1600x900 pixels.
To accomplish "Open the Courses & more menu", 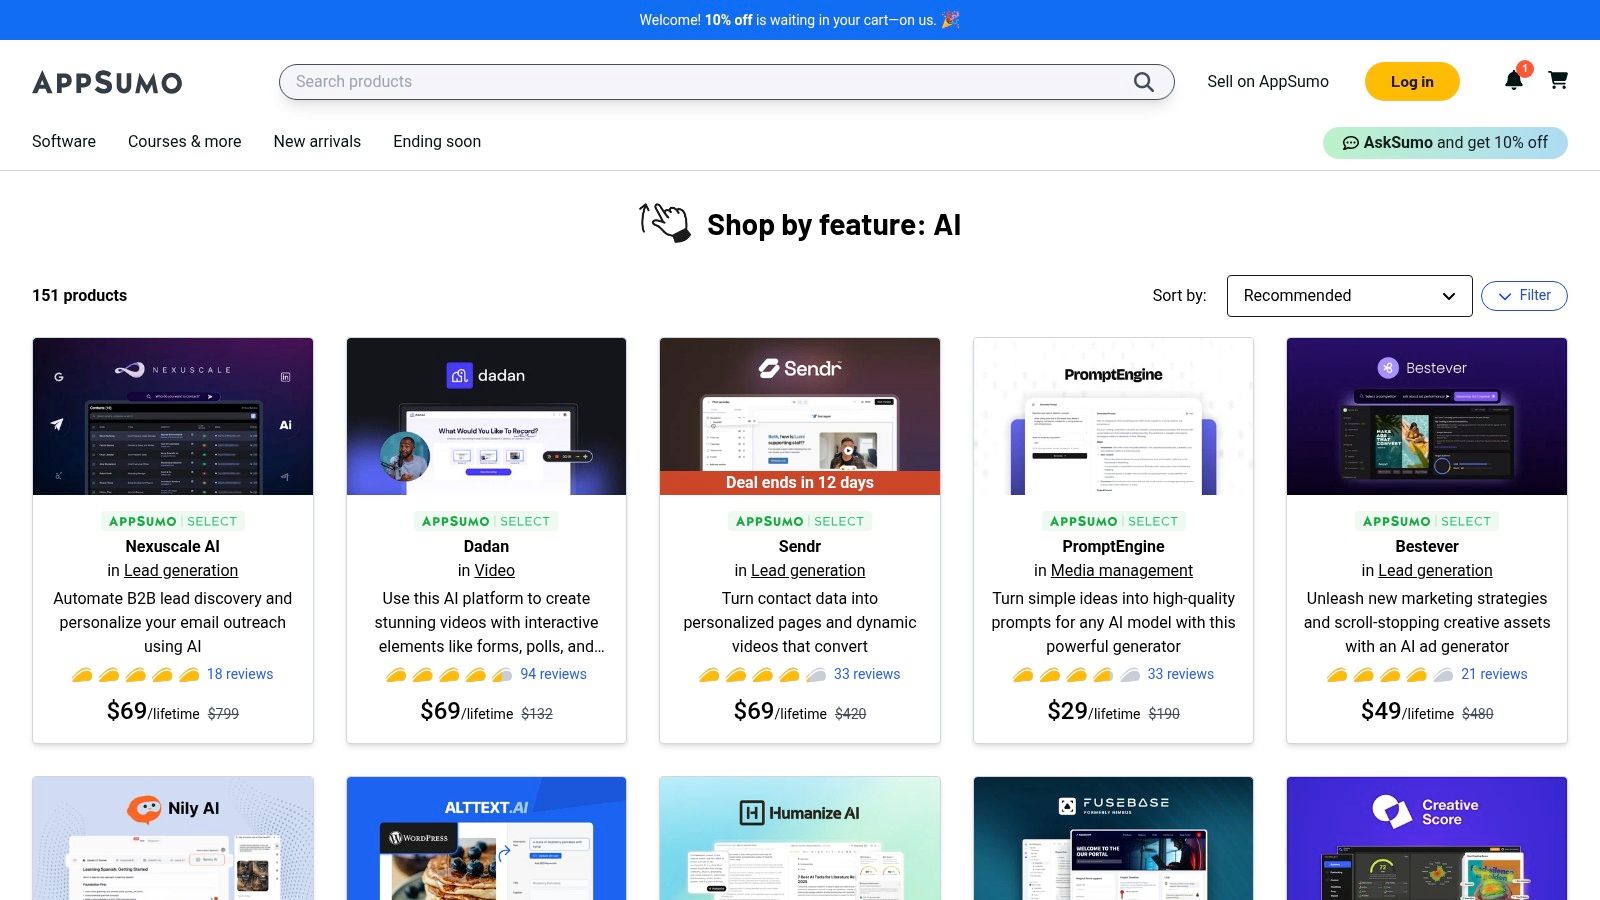I will [184, 141].
